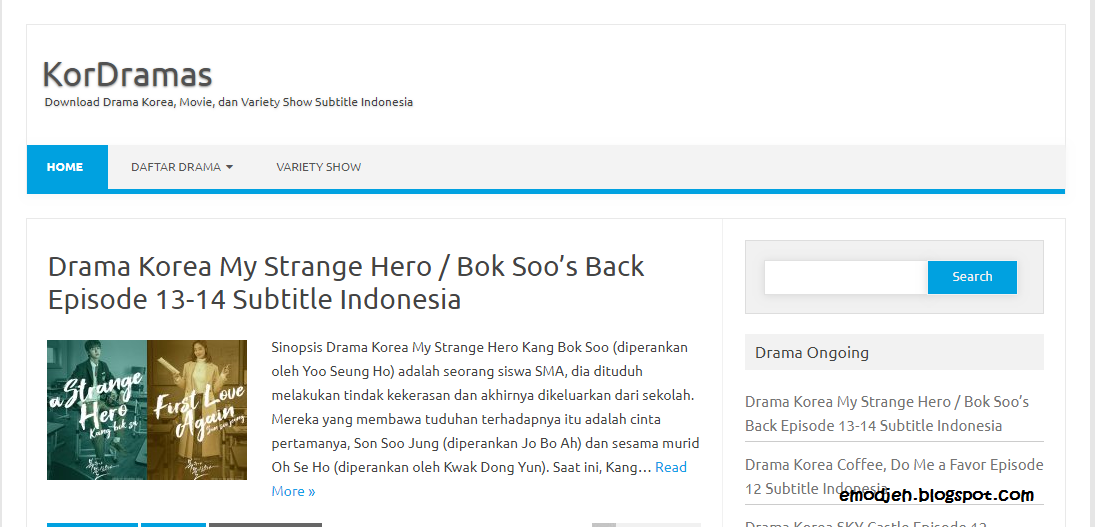This screenshot has width=1095, height=527.
Task: Focus the sidebar search input field
Action: [846, 277]
